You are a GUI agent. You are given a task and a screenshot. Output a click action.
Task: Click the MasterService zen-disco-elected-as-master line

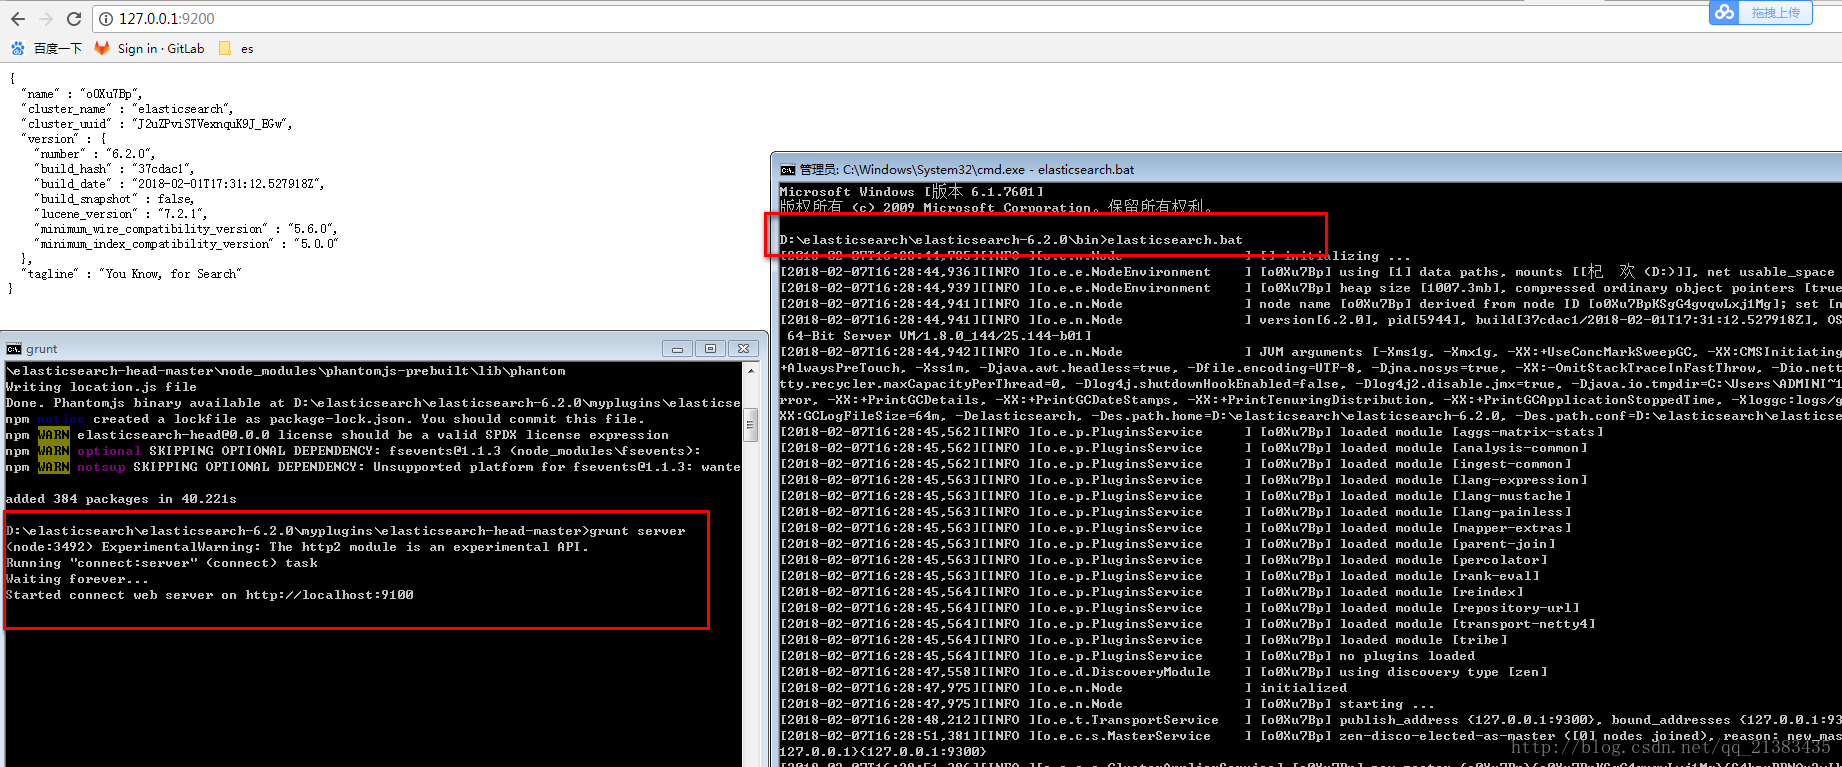pos(1310,736)
